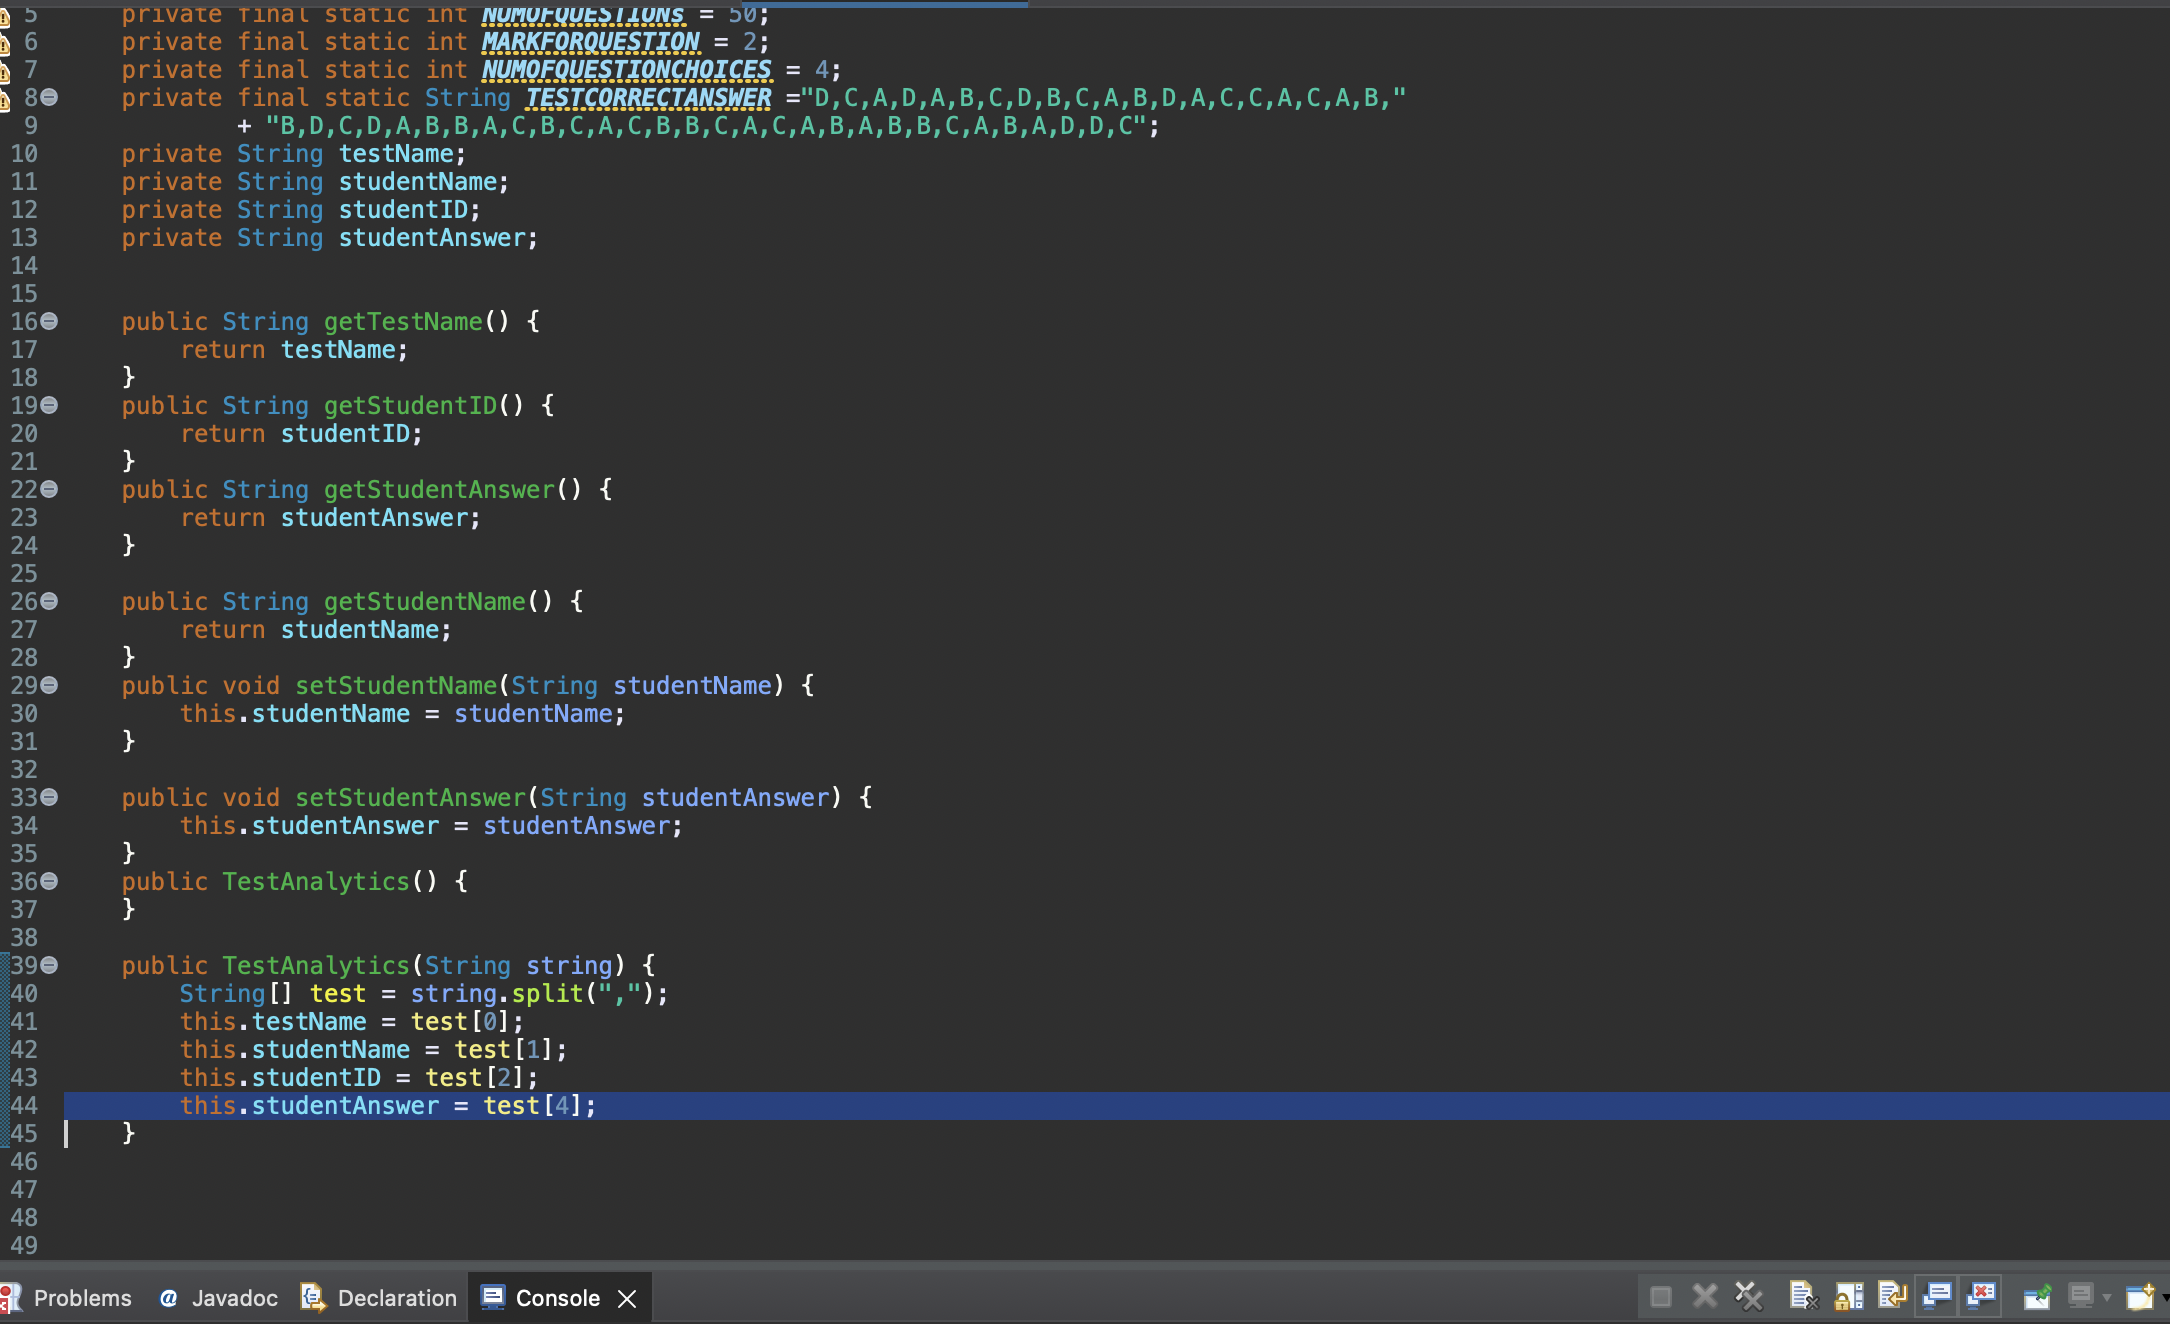Toggle Show Console When Standard Error Changes
Viewport: 2170px width, 1324px height.
(x=1980, y=1294)
